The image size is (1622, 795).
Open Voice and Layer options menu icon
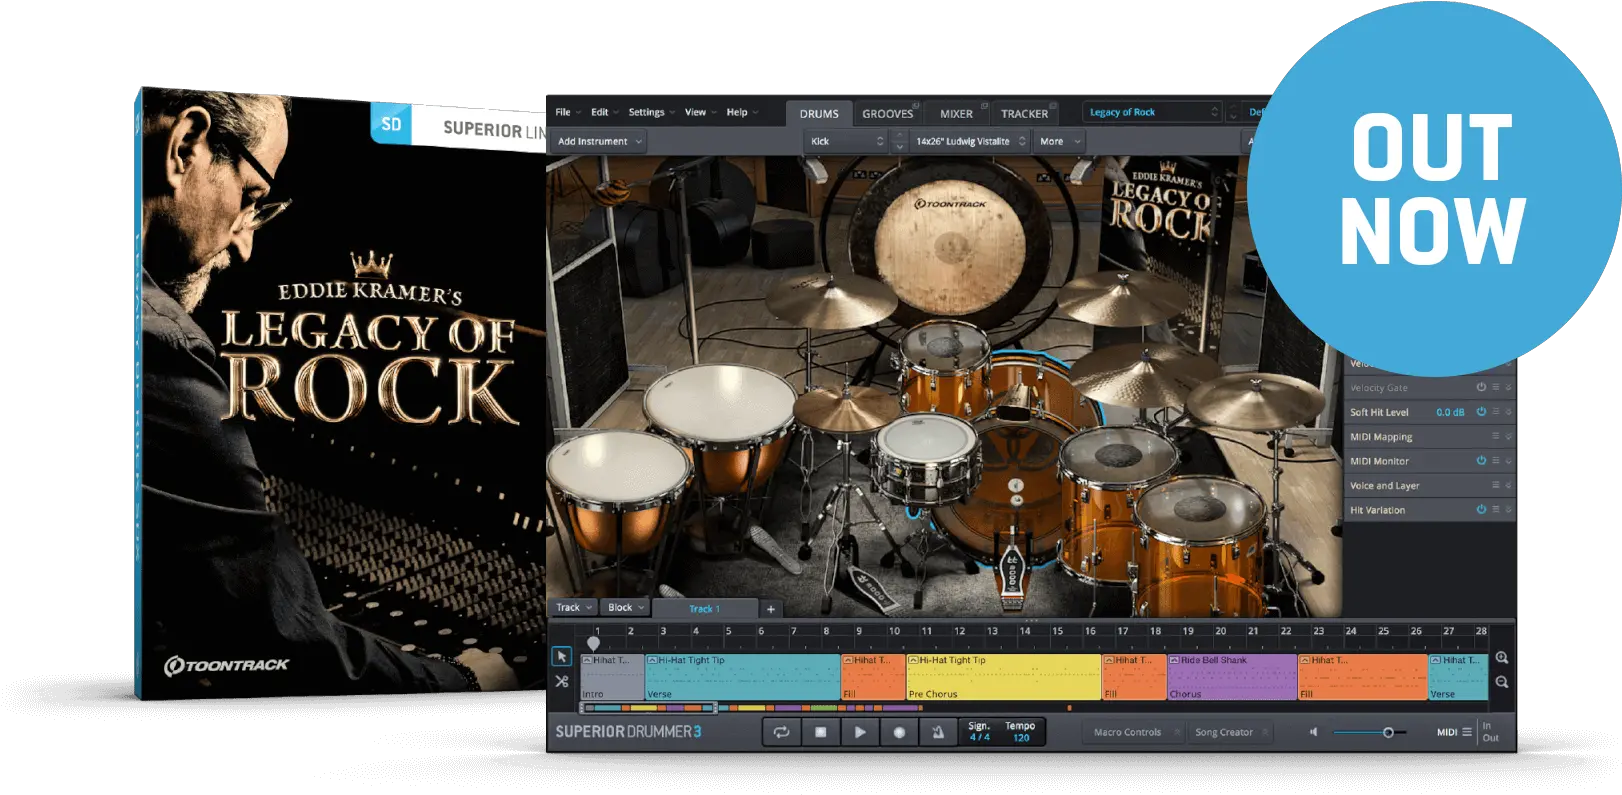(x=1496, y=485)
